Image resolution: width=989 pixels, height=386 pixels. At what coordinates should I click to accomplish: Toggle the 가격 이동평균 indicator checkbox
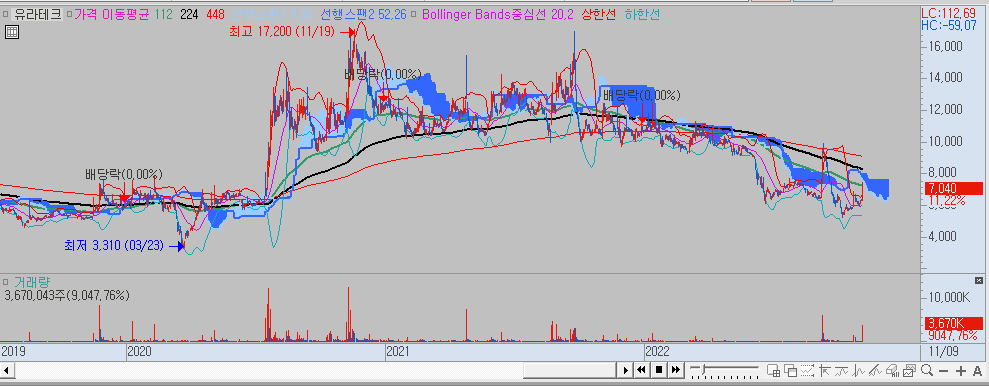point(69,13)
